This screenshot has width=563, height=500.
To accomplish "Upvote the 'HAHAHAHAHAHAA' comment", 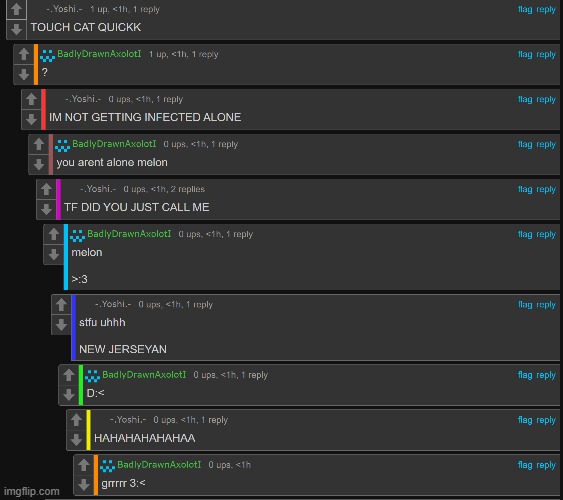I will [76, 420].
